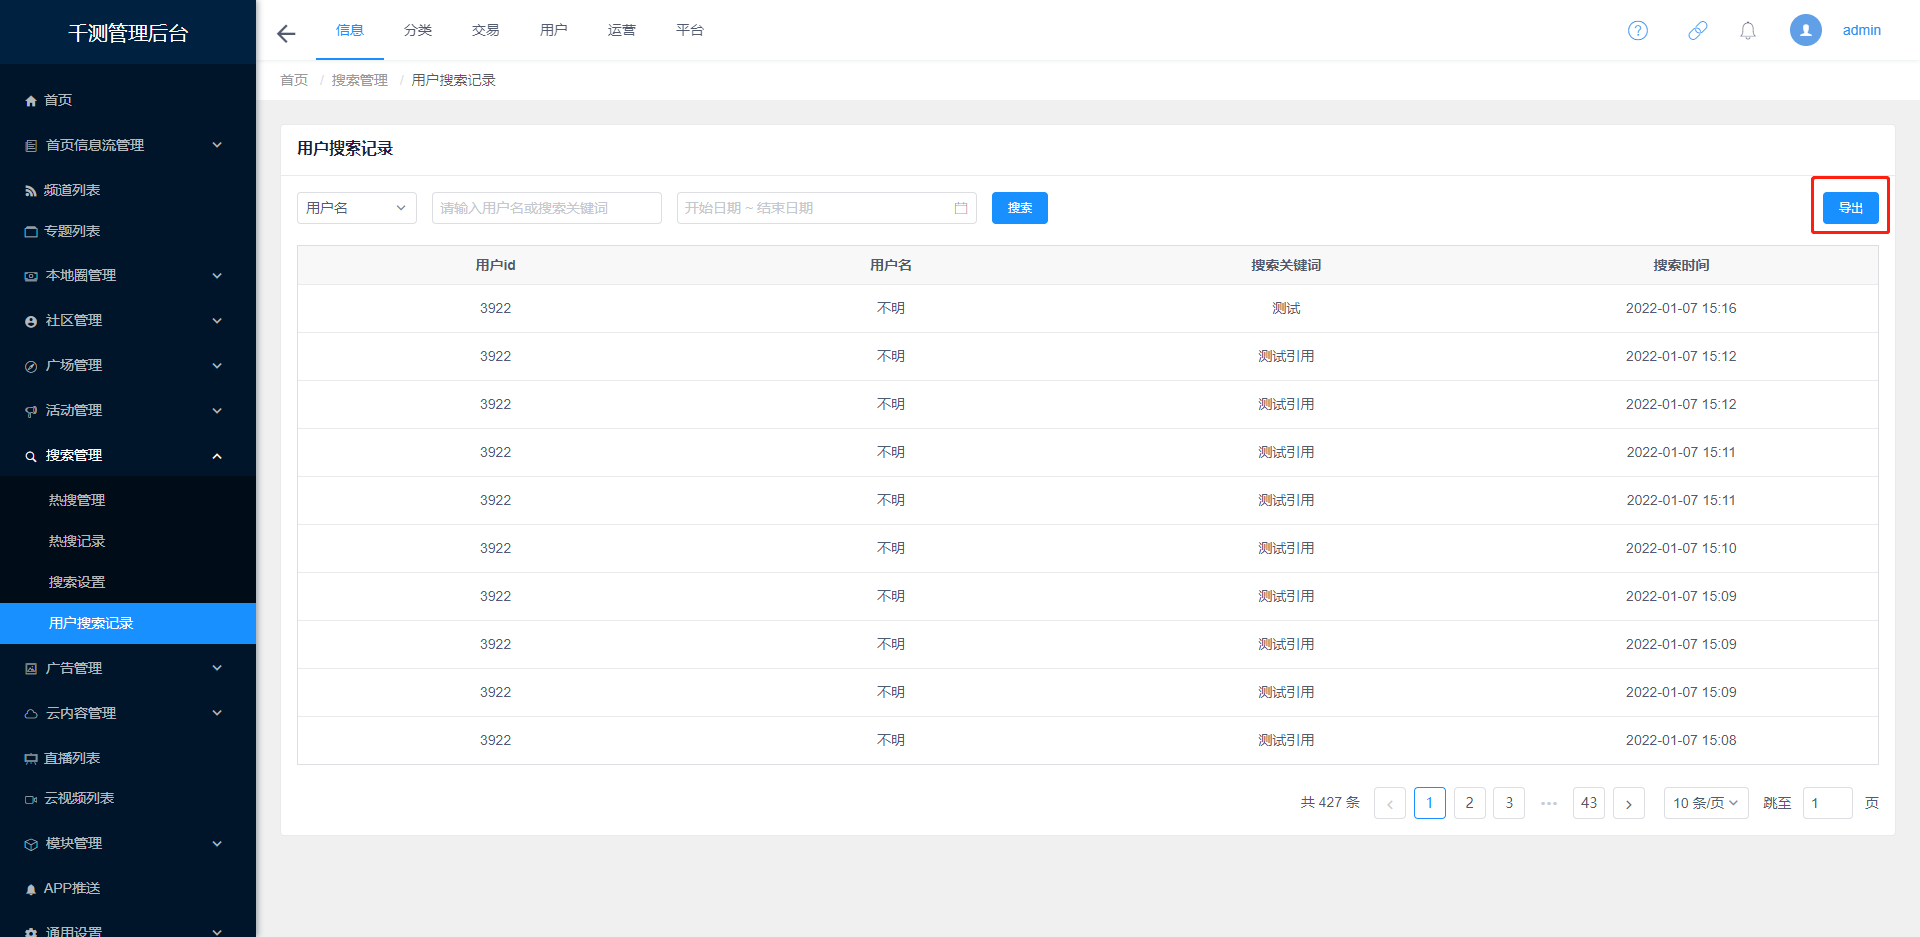Click the 搜索管理 breadcrumb link
Viewport: 1920px width, 937px height.
(360, 80)
